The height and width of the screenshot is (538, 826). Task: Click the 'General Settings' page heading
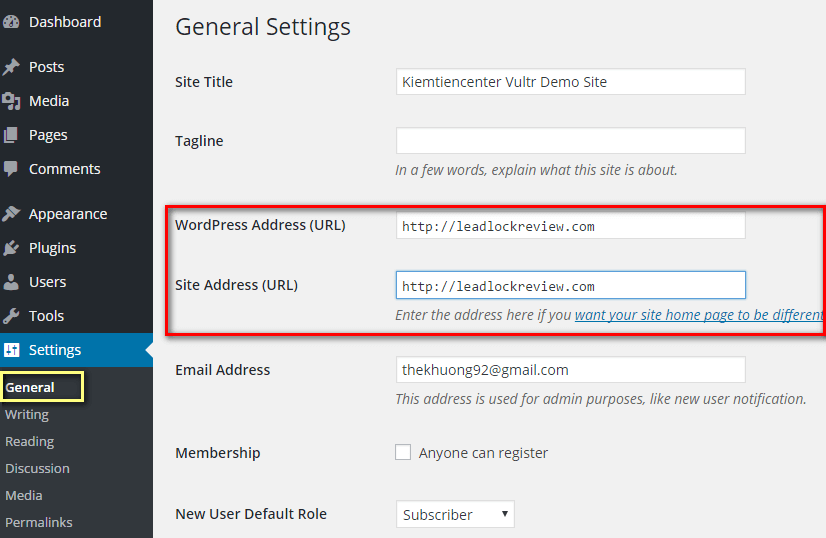tap(263, 27)
